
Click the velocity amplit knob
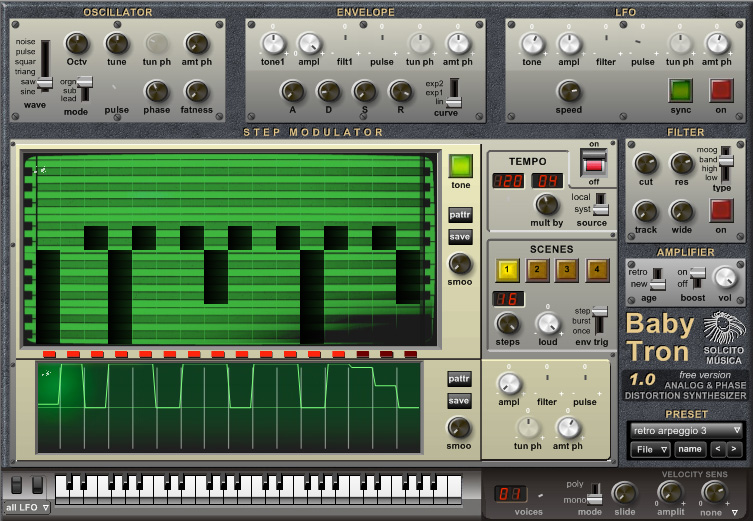point(669,493)
